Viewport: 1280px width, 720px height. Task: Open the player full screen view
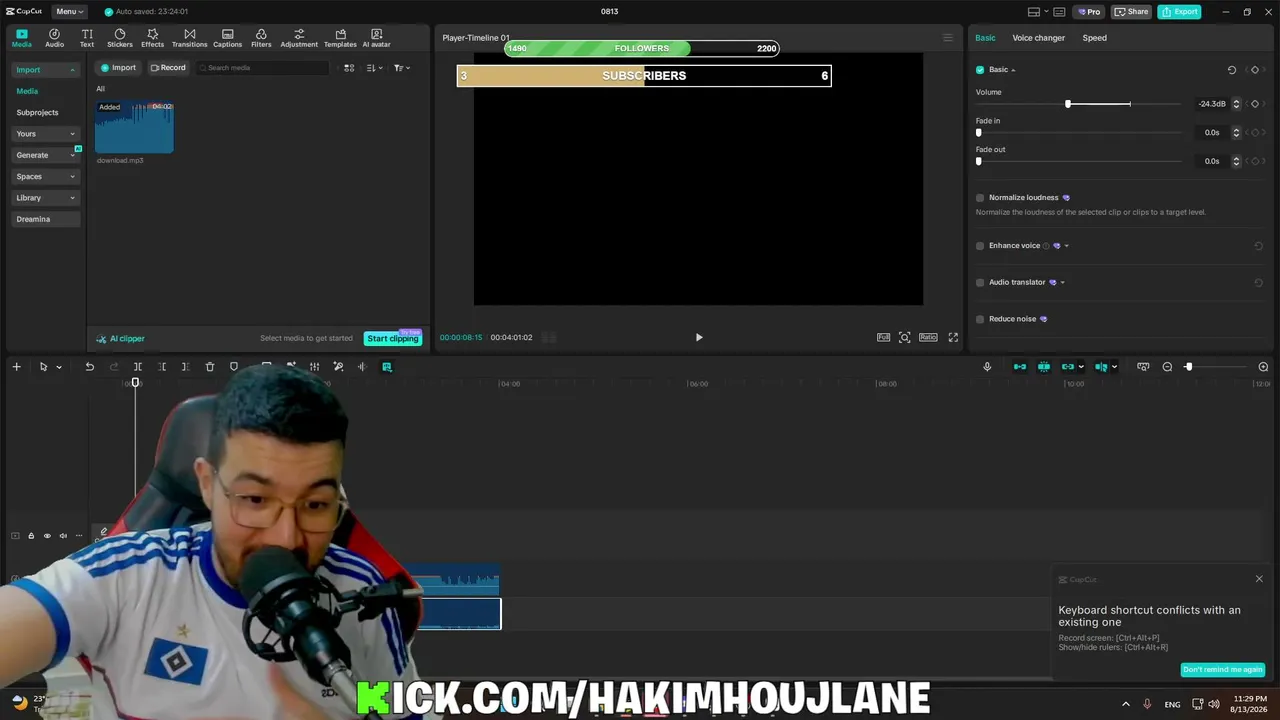pyautogui.click(x=953, y=337)
